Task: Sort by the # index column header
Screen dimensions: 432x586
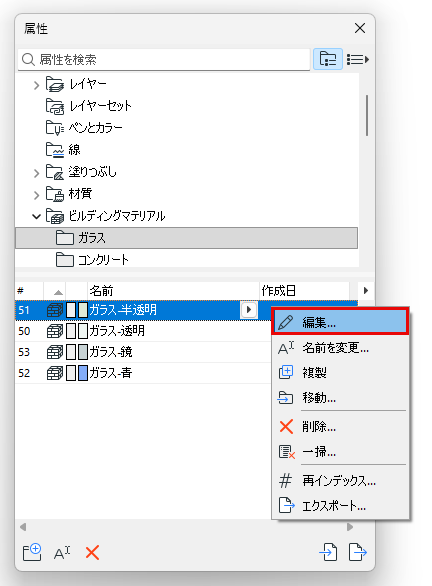Action: tap(29, 291)
